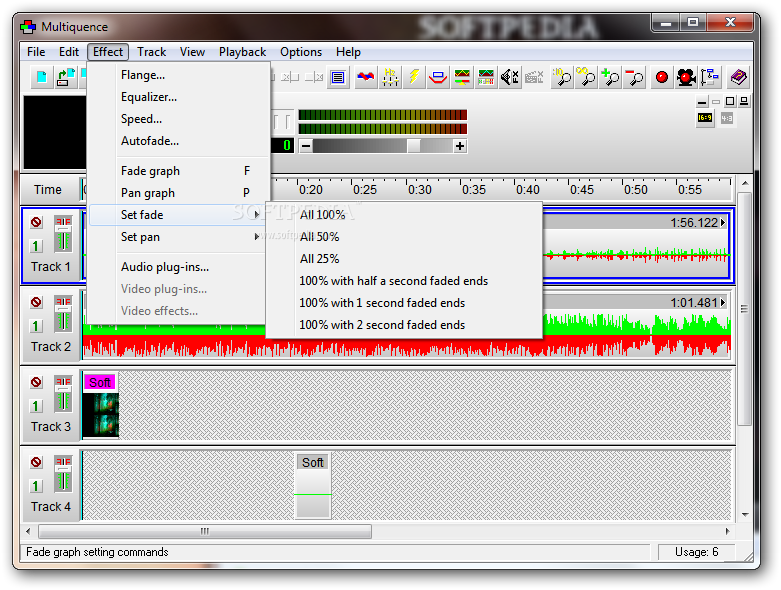Click the vertical scrollbar up arrow
Image resolution: width=781 pixels, height=590 pixels.
pyautogui.click(x=745, y=183)
